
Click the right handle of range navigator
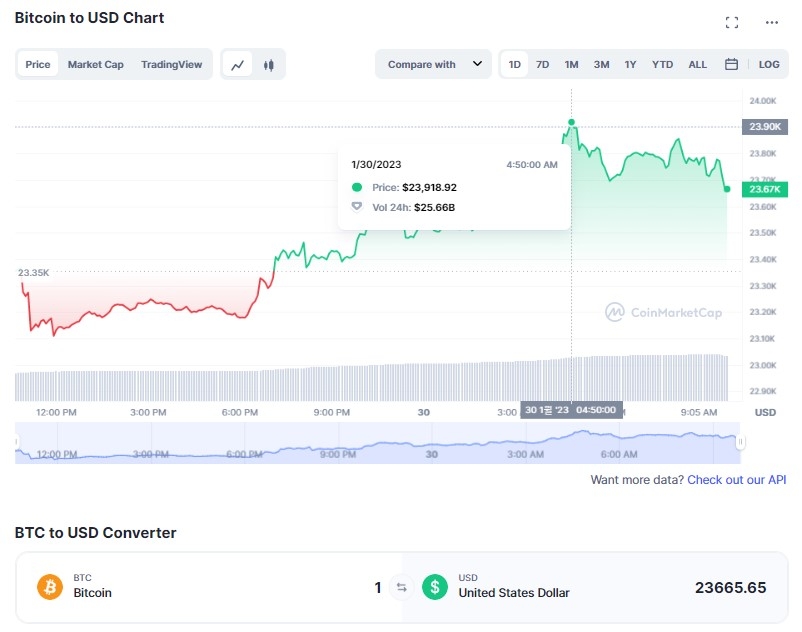(740, 442)
